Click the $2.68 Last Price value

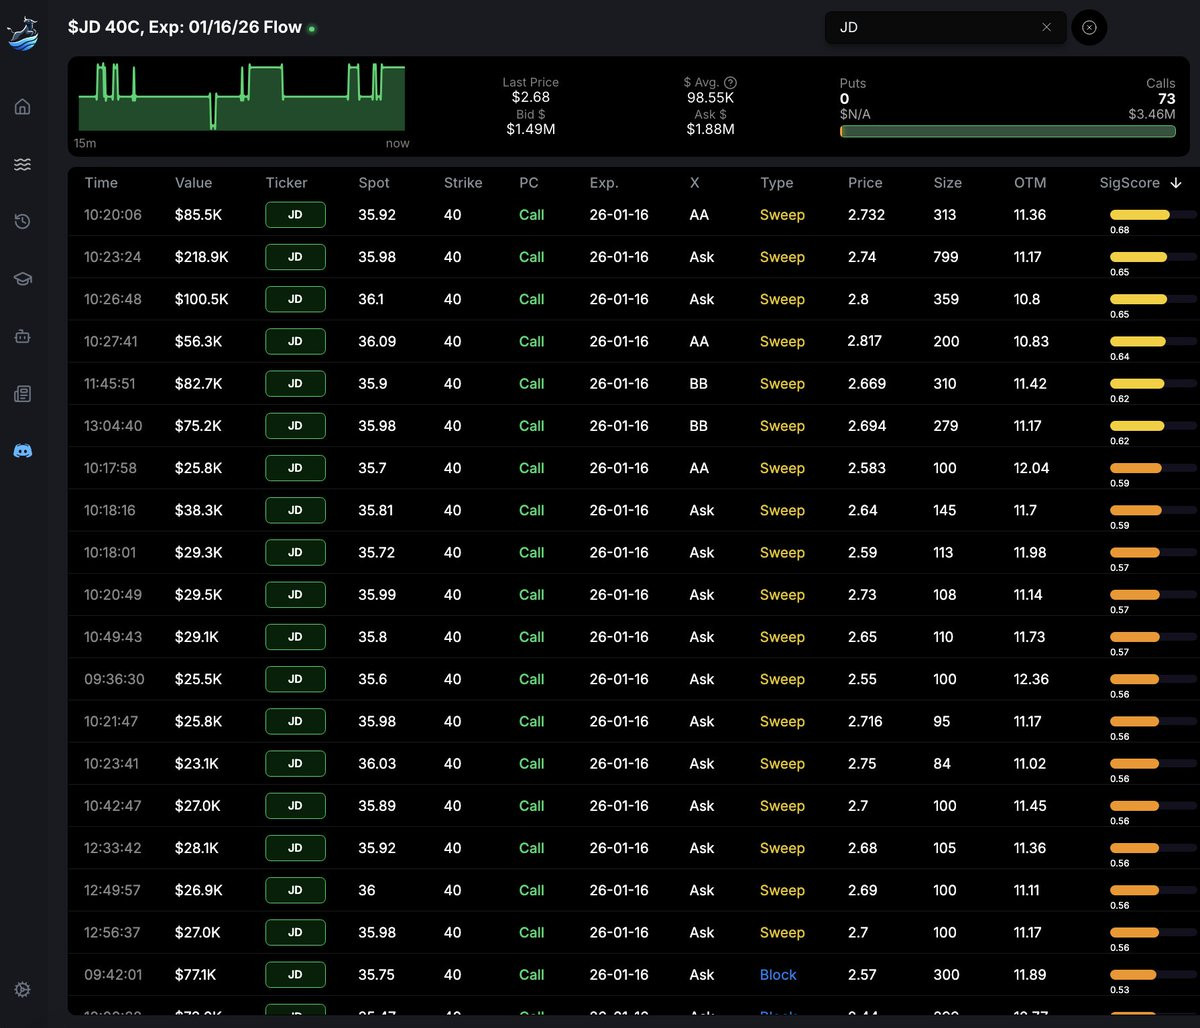[531, 97]
